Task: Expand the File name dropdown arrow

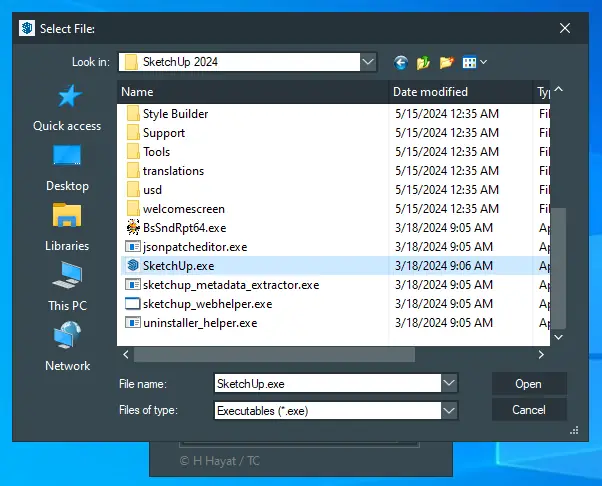Action: point(449,383)
